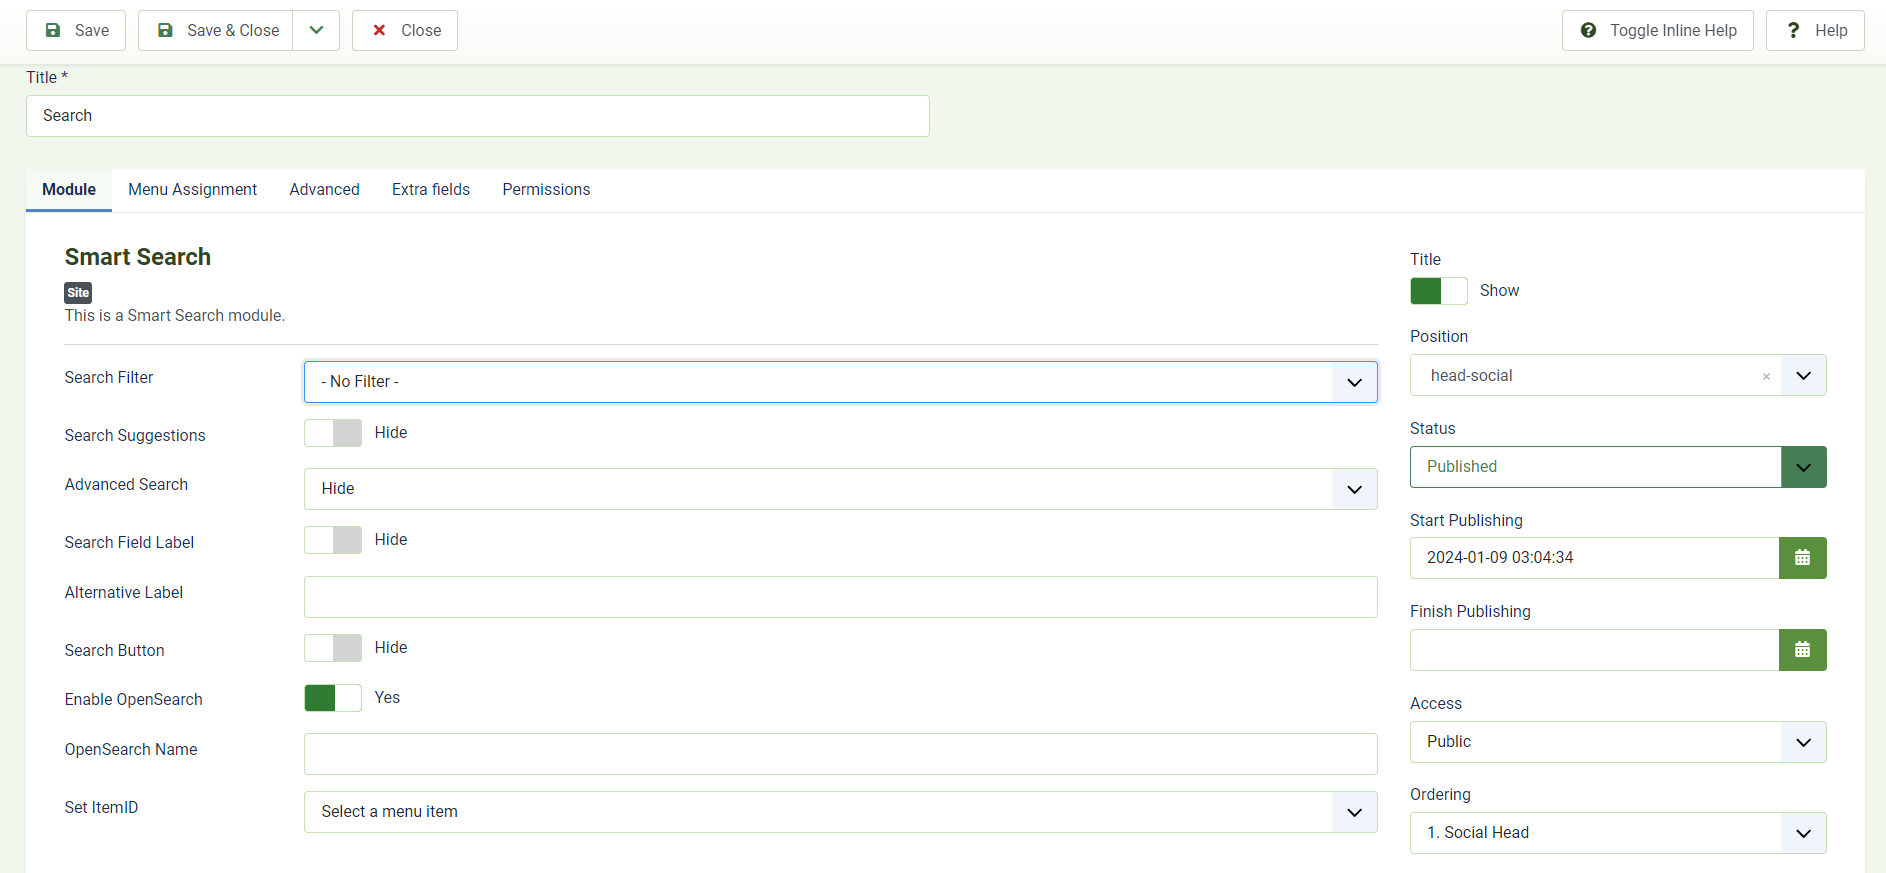Click the OpenSearch Name input field

(x=841, y=754)
